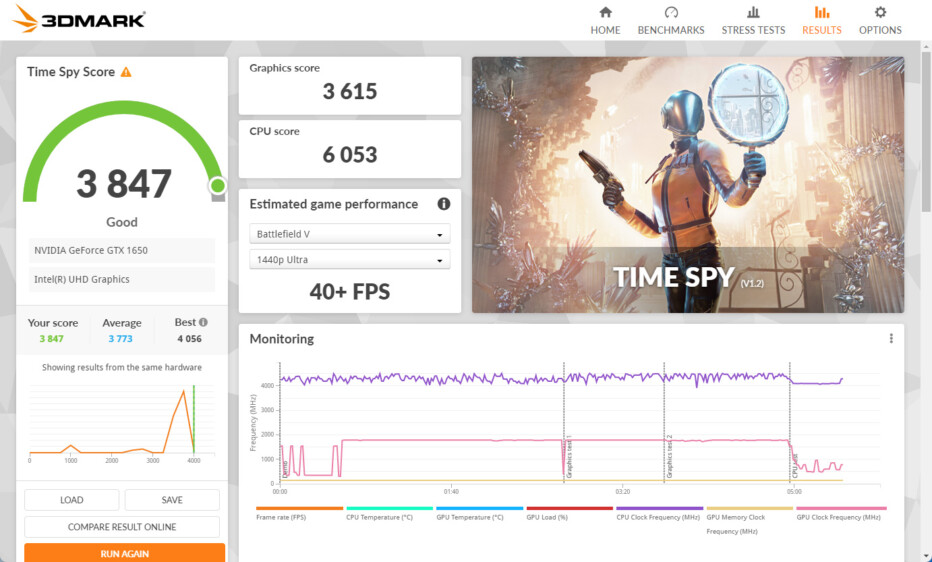Select the Results tab
This screenshot has height=562, width=932.
(x=821, y=20)
